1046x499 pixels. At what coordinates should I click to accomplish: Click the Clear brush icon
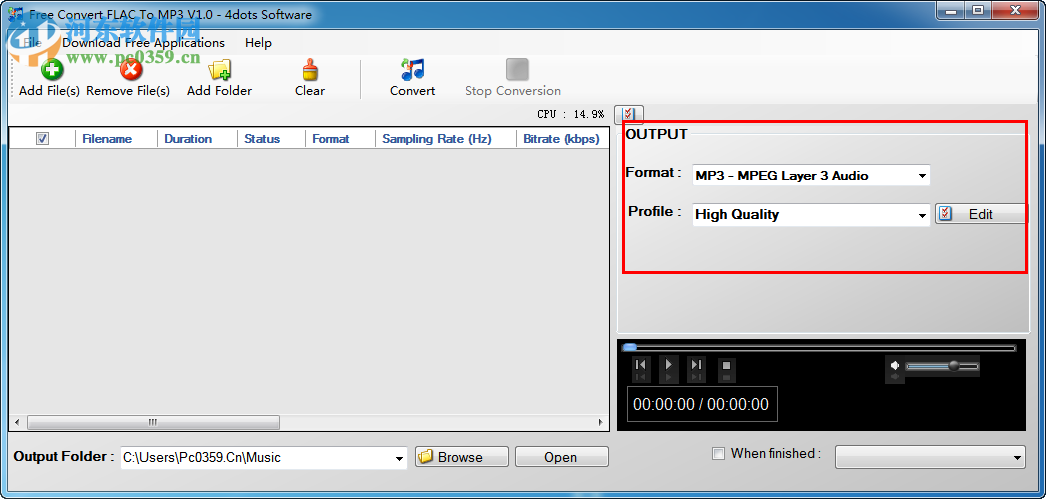click(x=310, y=70)
